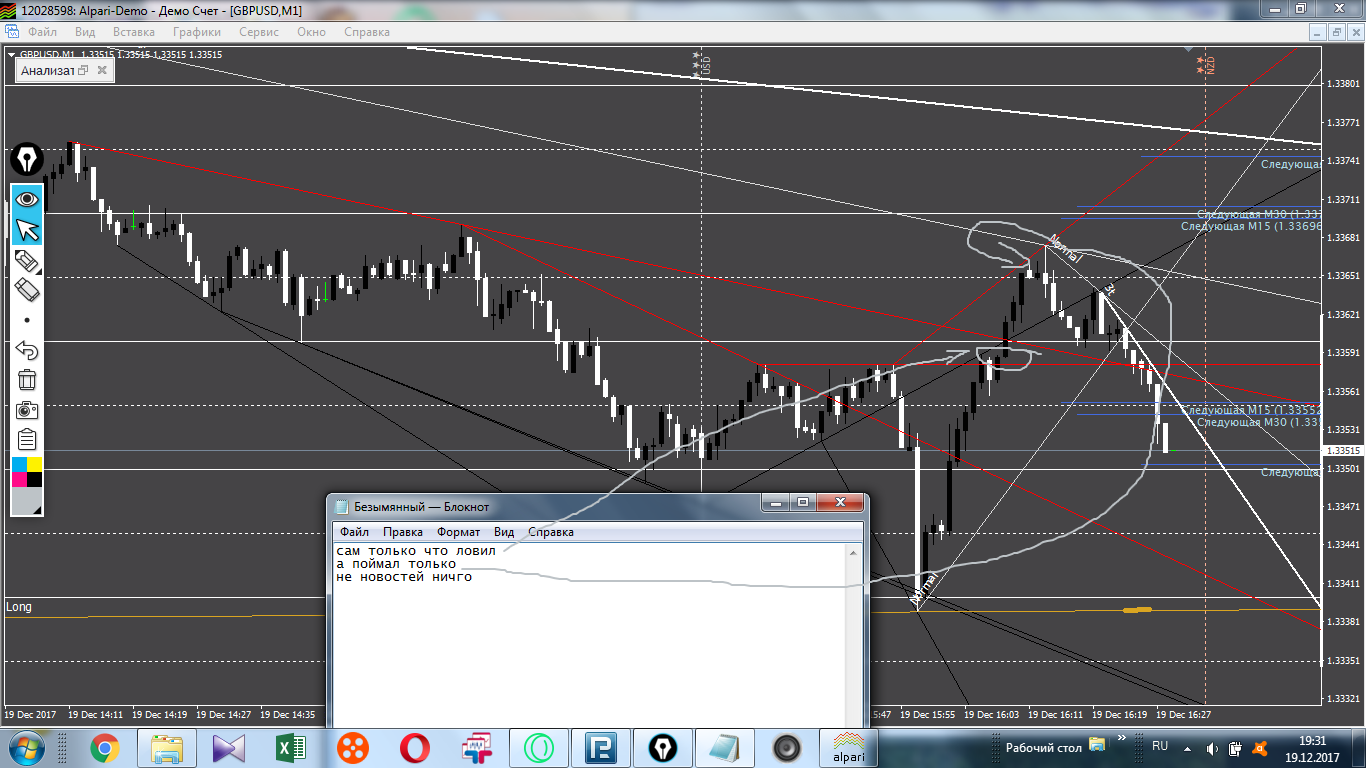Image resolution: width=1366 pixels, height=768 pixels.
Task: Undo last stroke with the curved arrow
Action: [x=27, y=350]
